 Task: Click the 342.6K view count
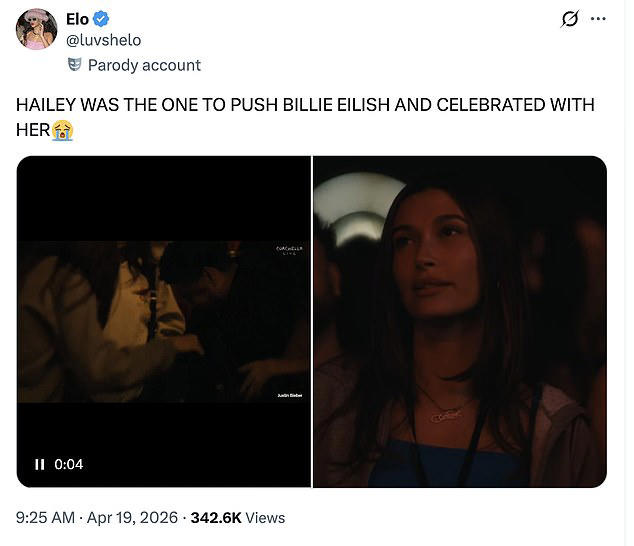pos(216,518)
